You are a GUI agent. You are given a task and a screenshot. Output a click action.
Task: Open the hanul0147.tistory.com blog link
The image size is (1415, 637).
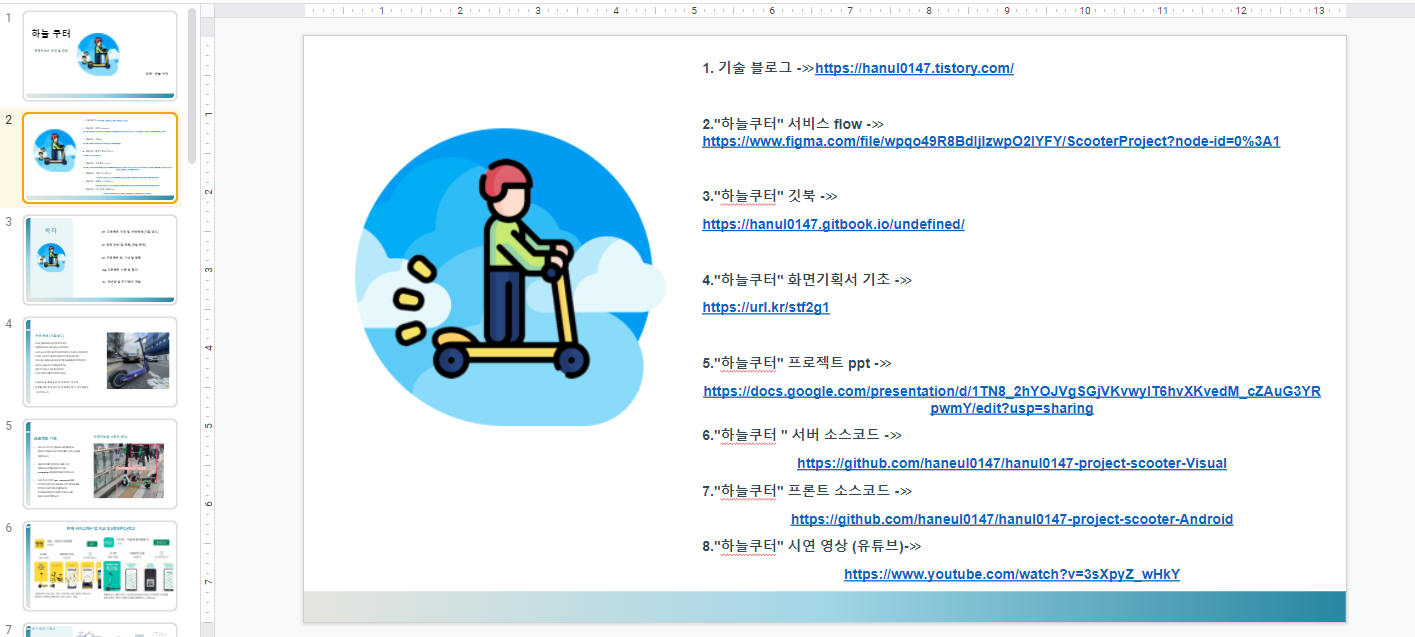(x=914, y=68)
